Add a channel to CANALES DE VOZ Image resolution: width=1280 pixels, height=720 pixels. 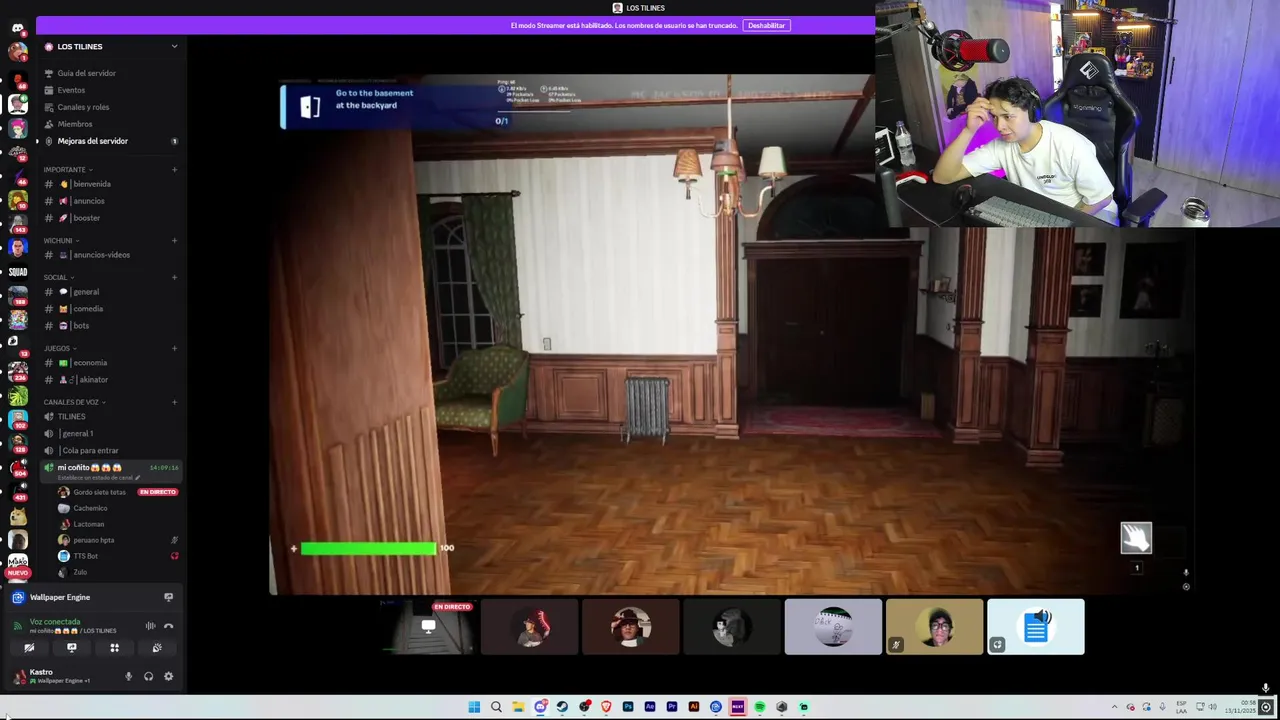[174, 402]
